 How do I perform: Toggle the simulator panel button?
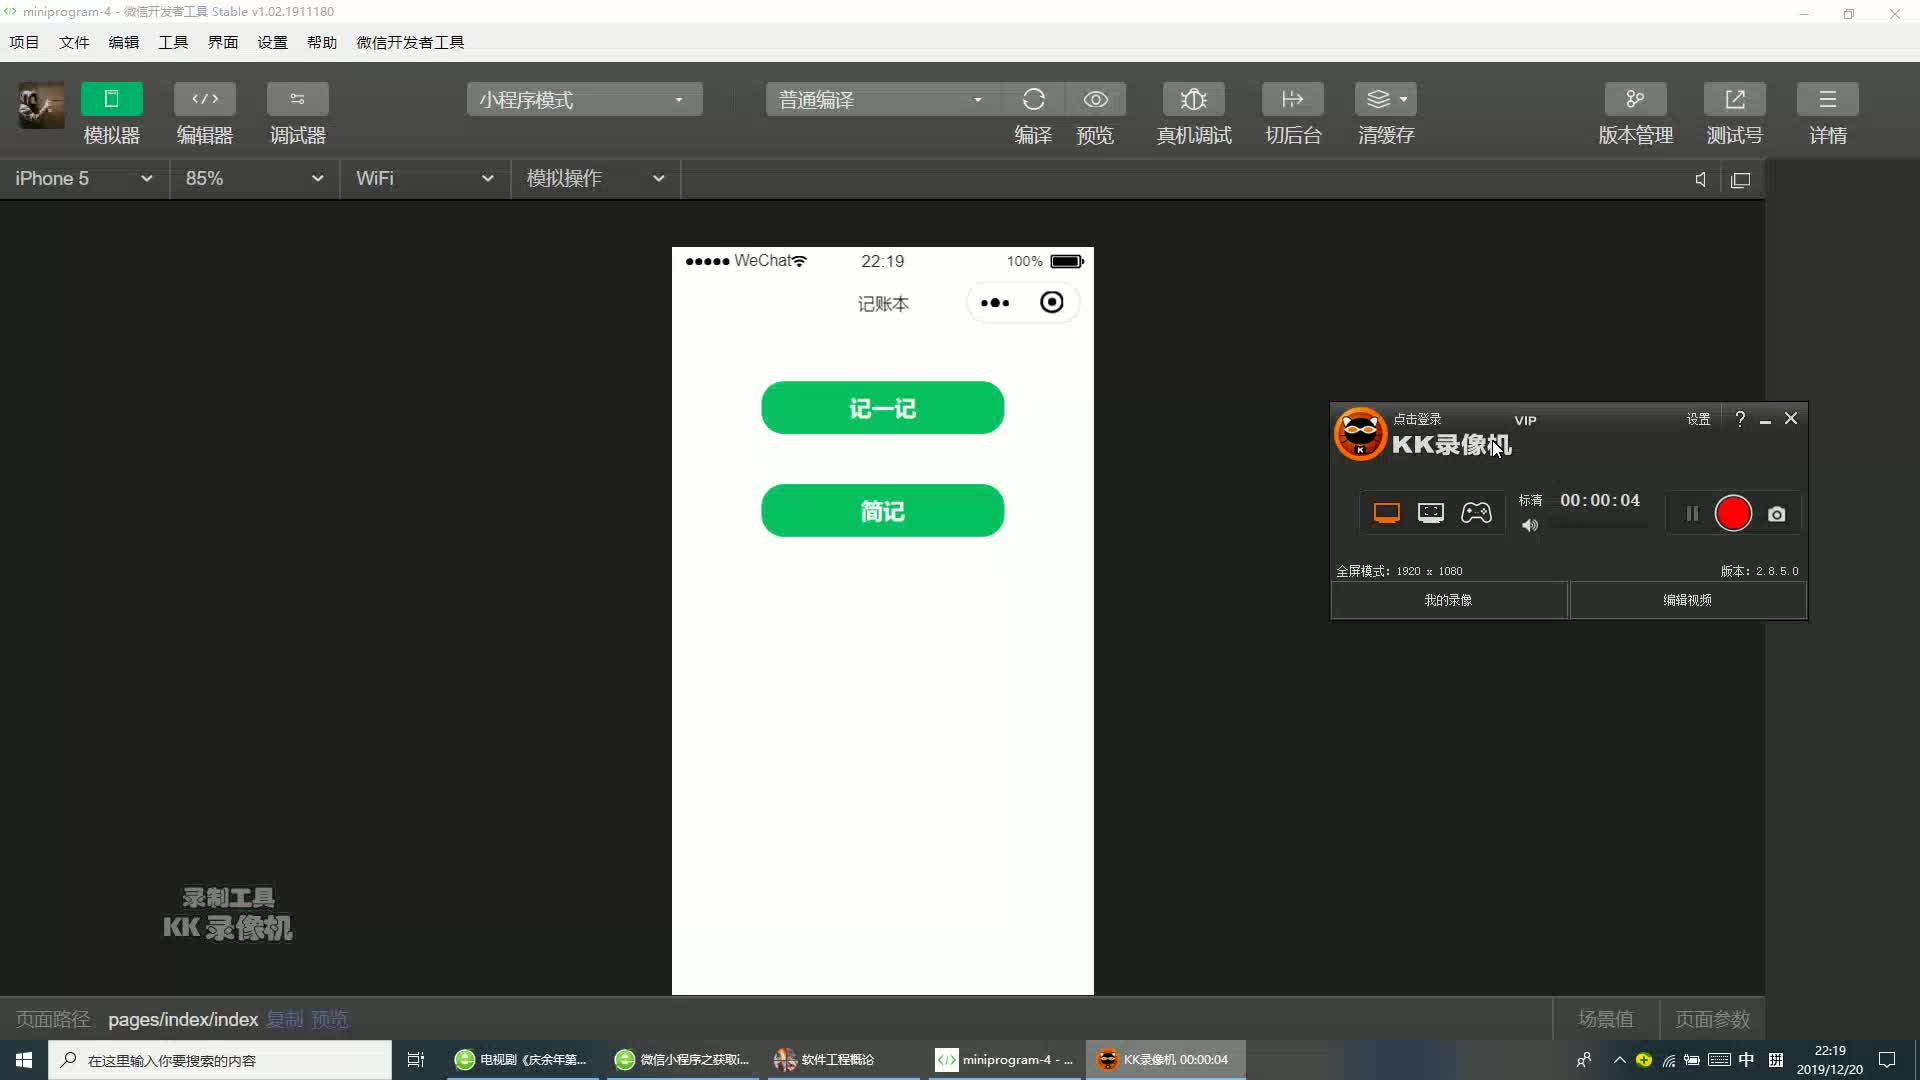tap(111, 99)
